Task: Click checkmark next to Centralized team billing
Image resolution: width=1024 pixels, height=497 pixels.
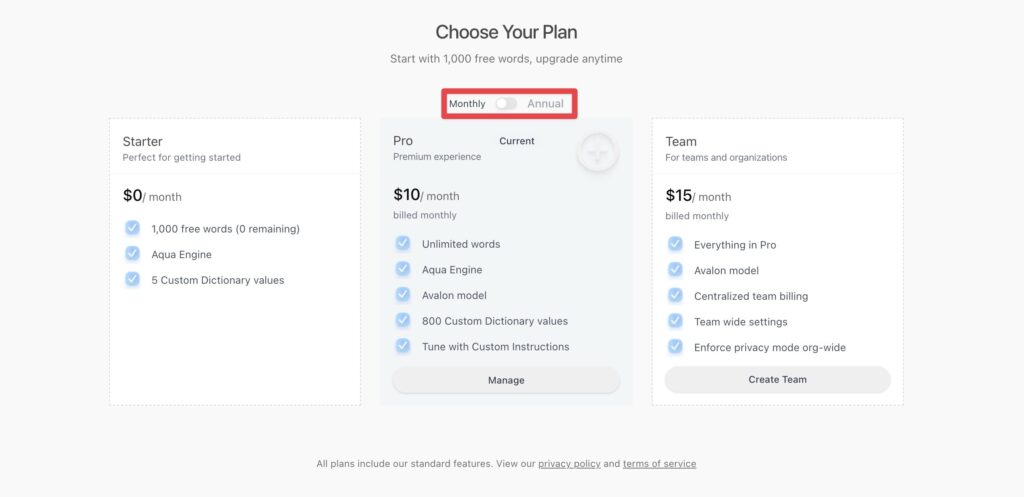Action: point(675,296)
